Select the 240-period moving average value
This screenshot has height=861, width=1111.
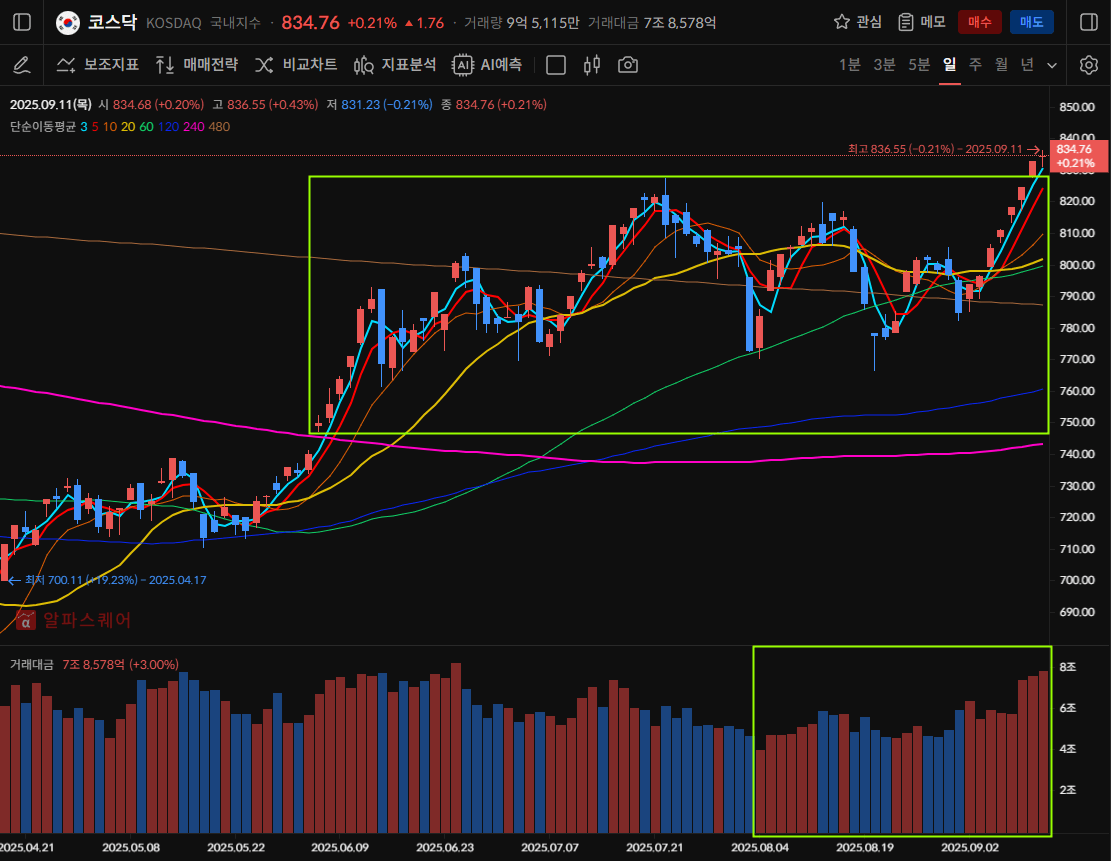pos(193,127)
